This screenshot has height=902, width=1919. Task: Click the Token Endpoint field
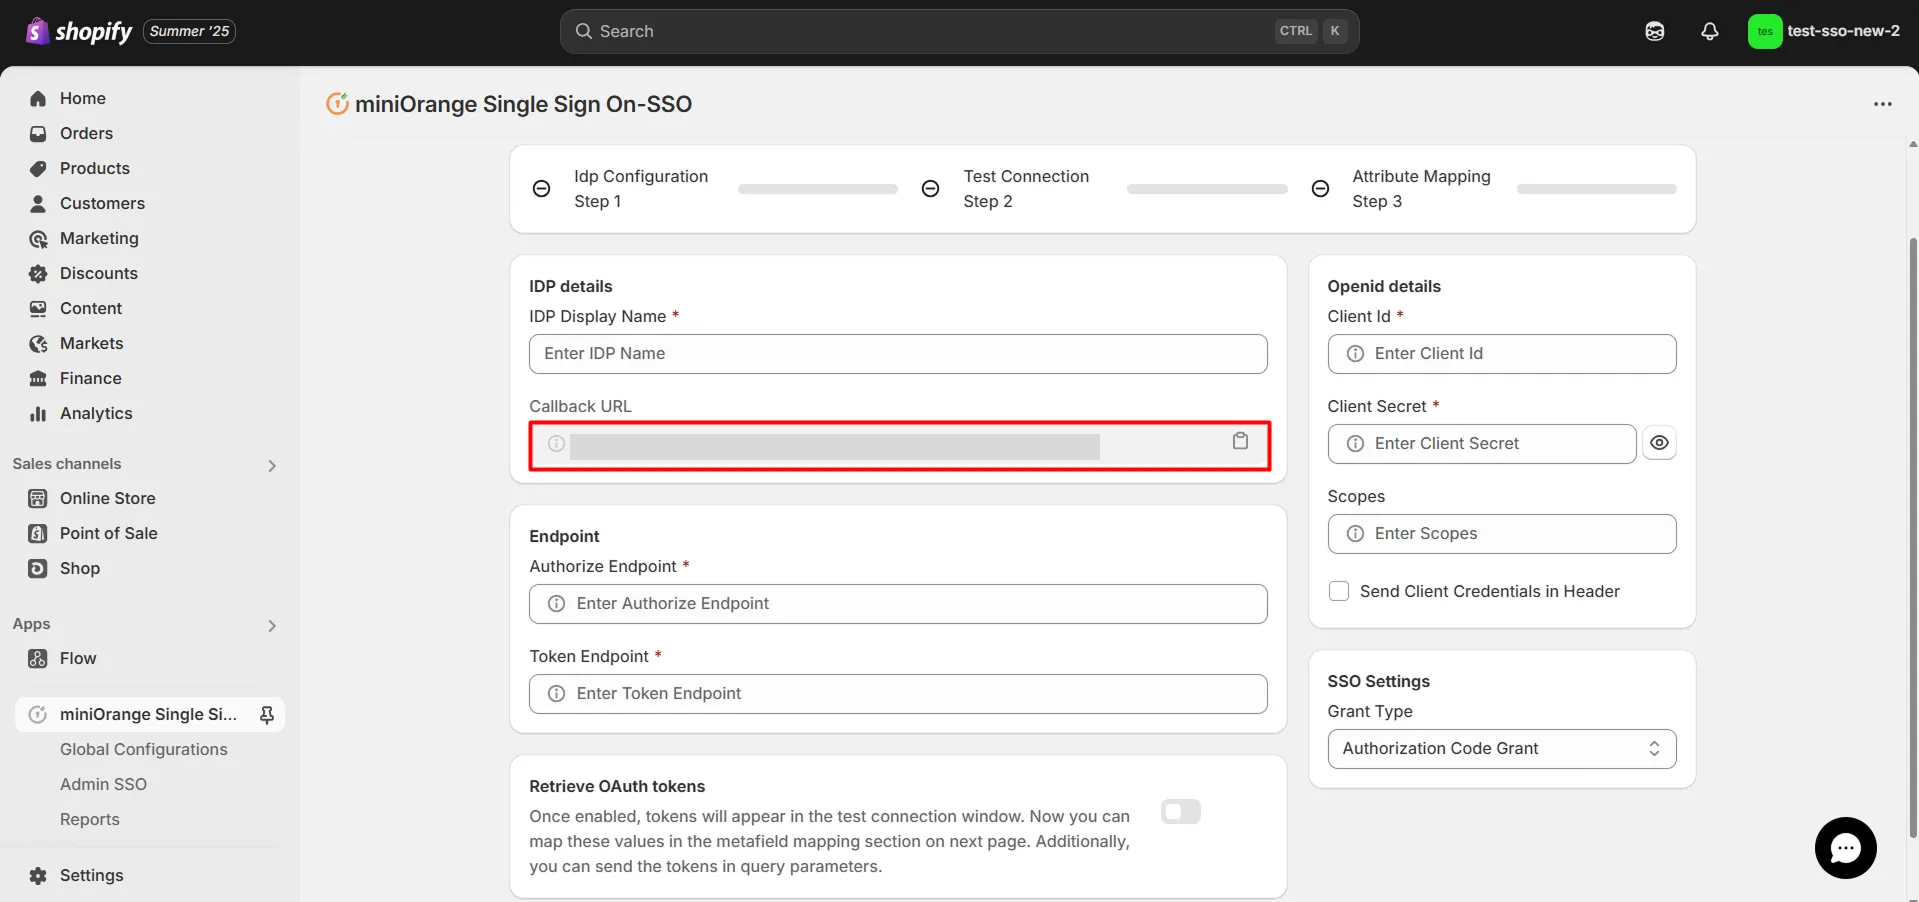coord(898,694)
